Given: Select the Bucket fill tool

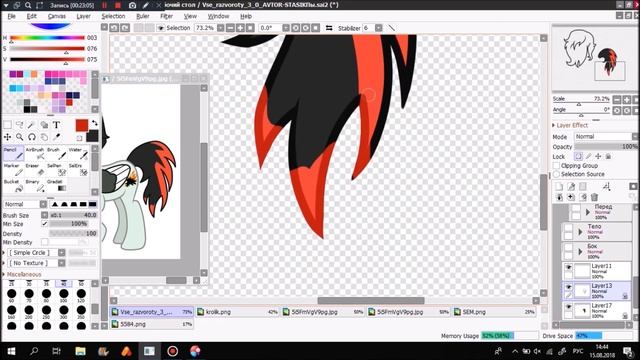Looking at the screenshot, I should [x=13, y=186].
